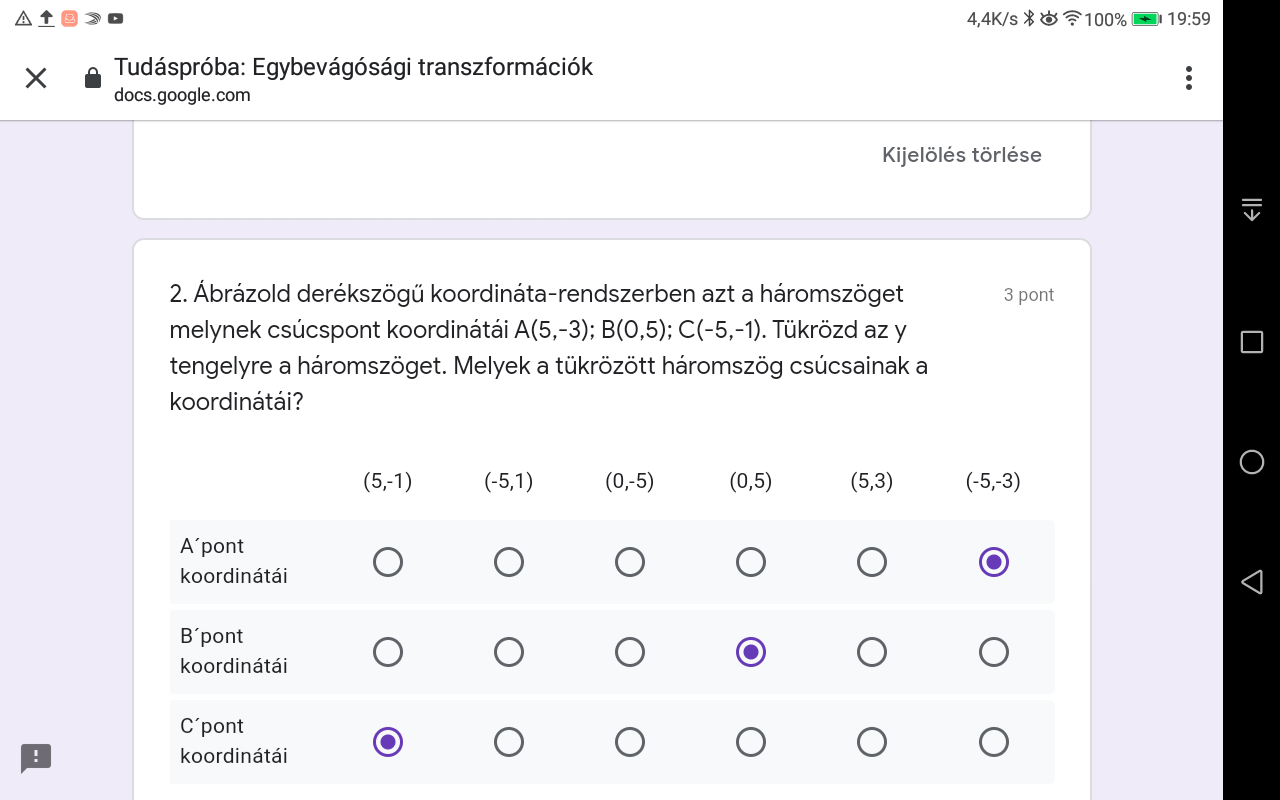Tap the YouTube notification icon in status bar

pyautogui.click(x=116, y=18)
